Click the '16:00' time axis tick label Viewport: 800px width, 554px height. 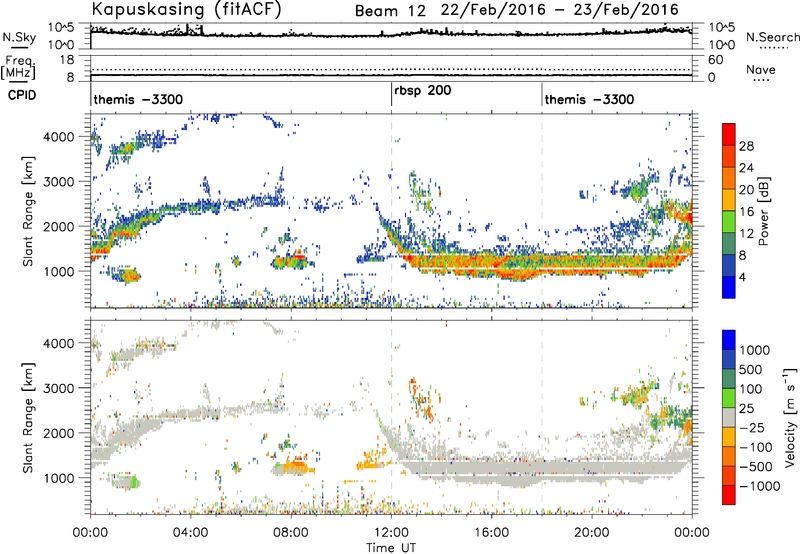491,533
